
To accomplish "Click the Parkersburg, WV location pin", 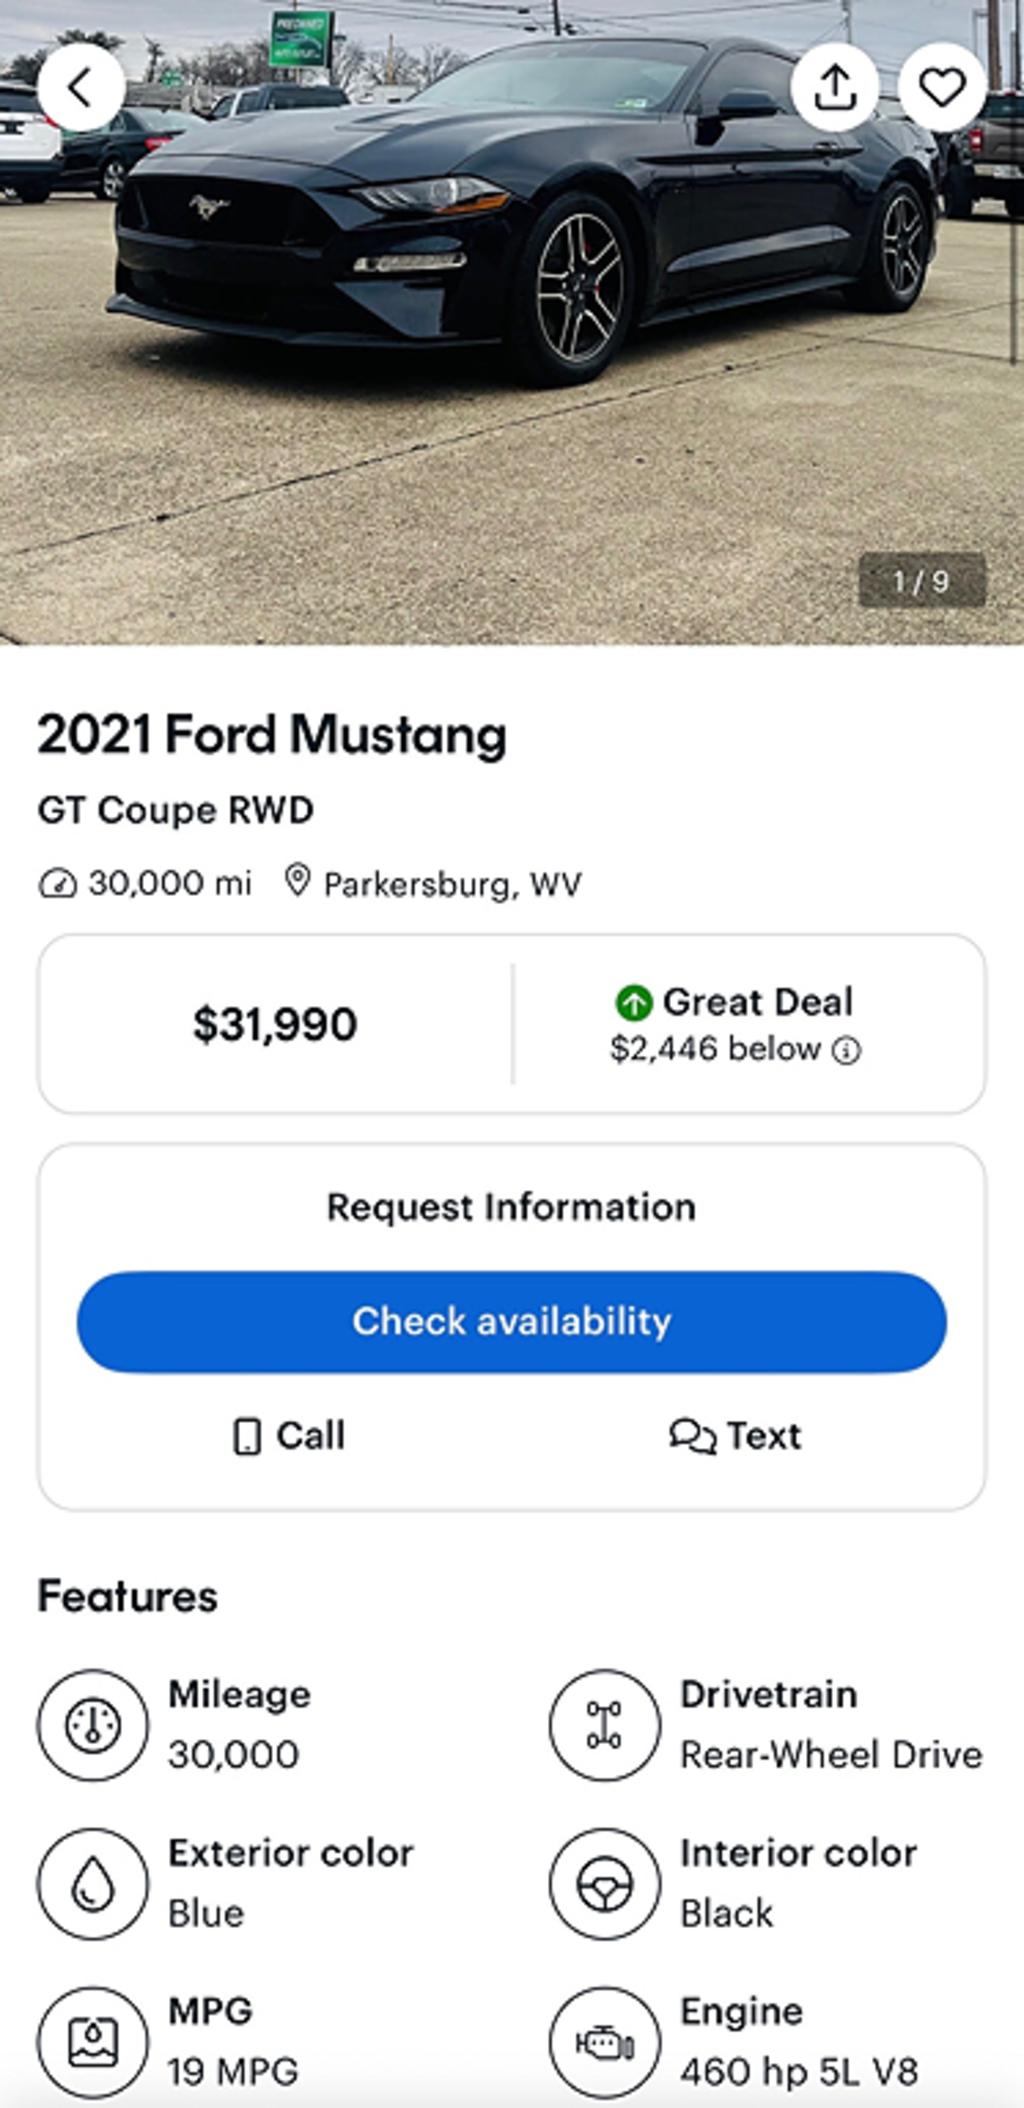I will (x=297, y=881).
